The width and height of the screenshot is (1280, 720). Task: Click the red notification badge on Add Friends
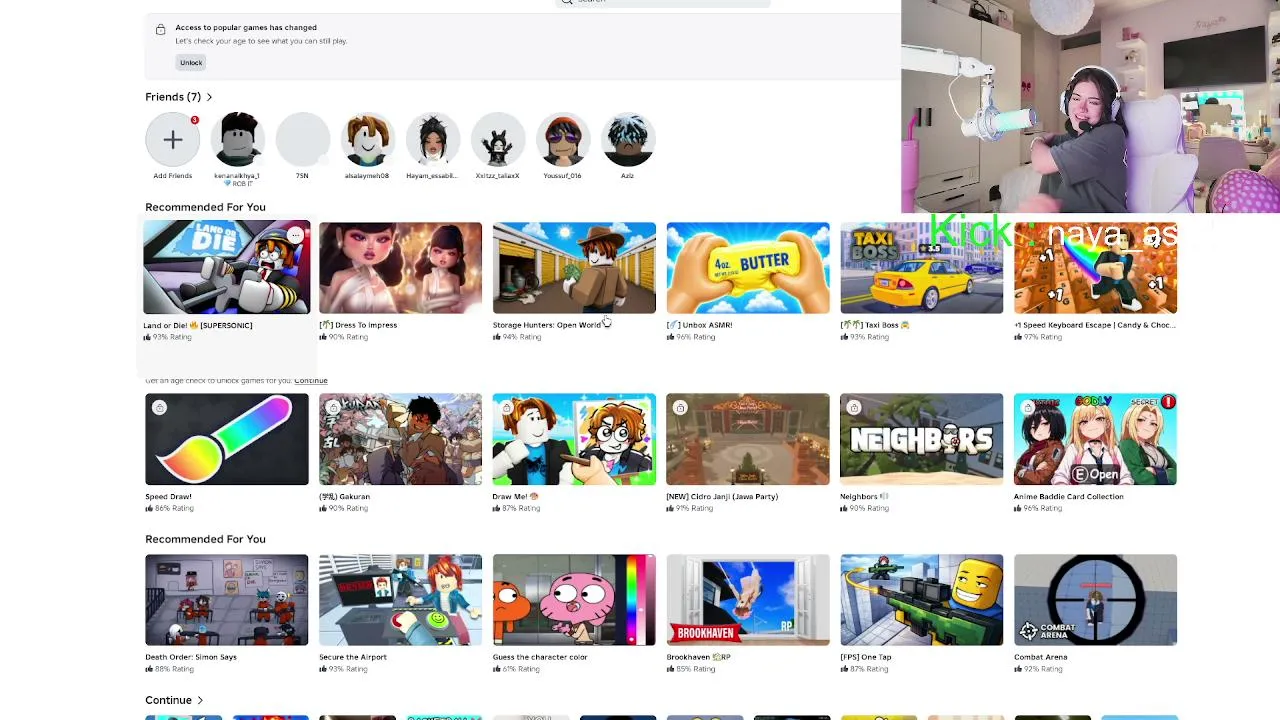point(194,120)
